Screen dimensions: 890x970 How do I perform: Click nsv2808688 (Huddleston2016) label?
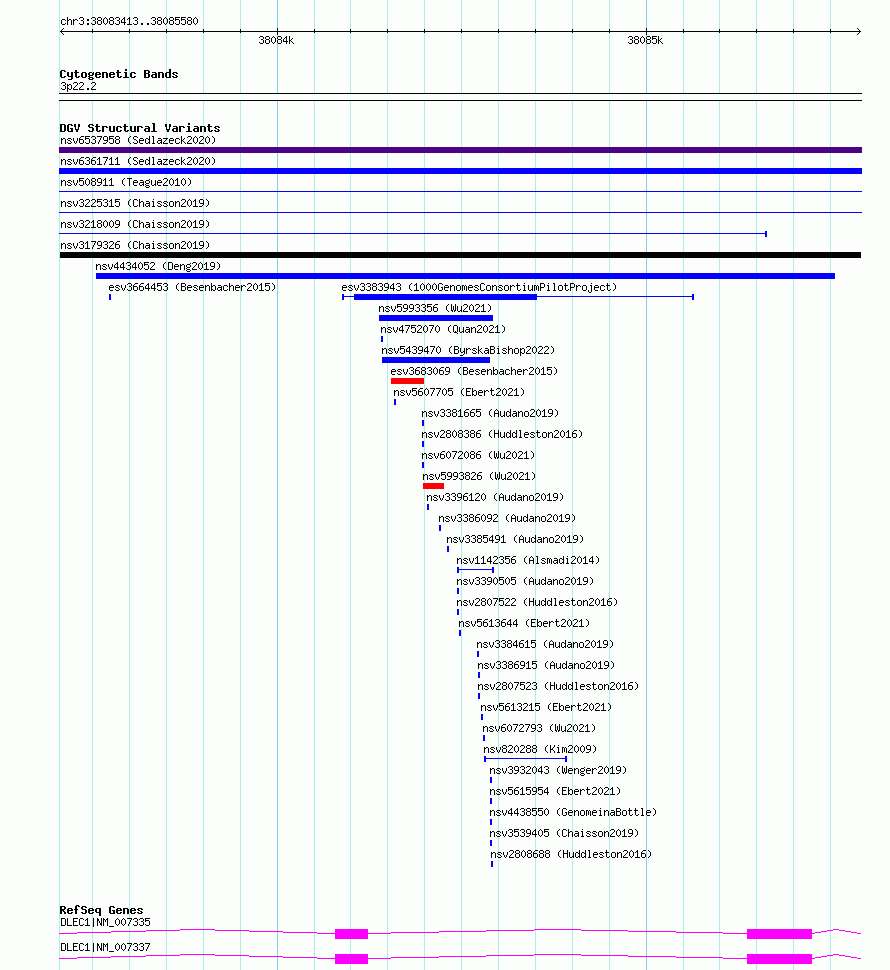571,856
